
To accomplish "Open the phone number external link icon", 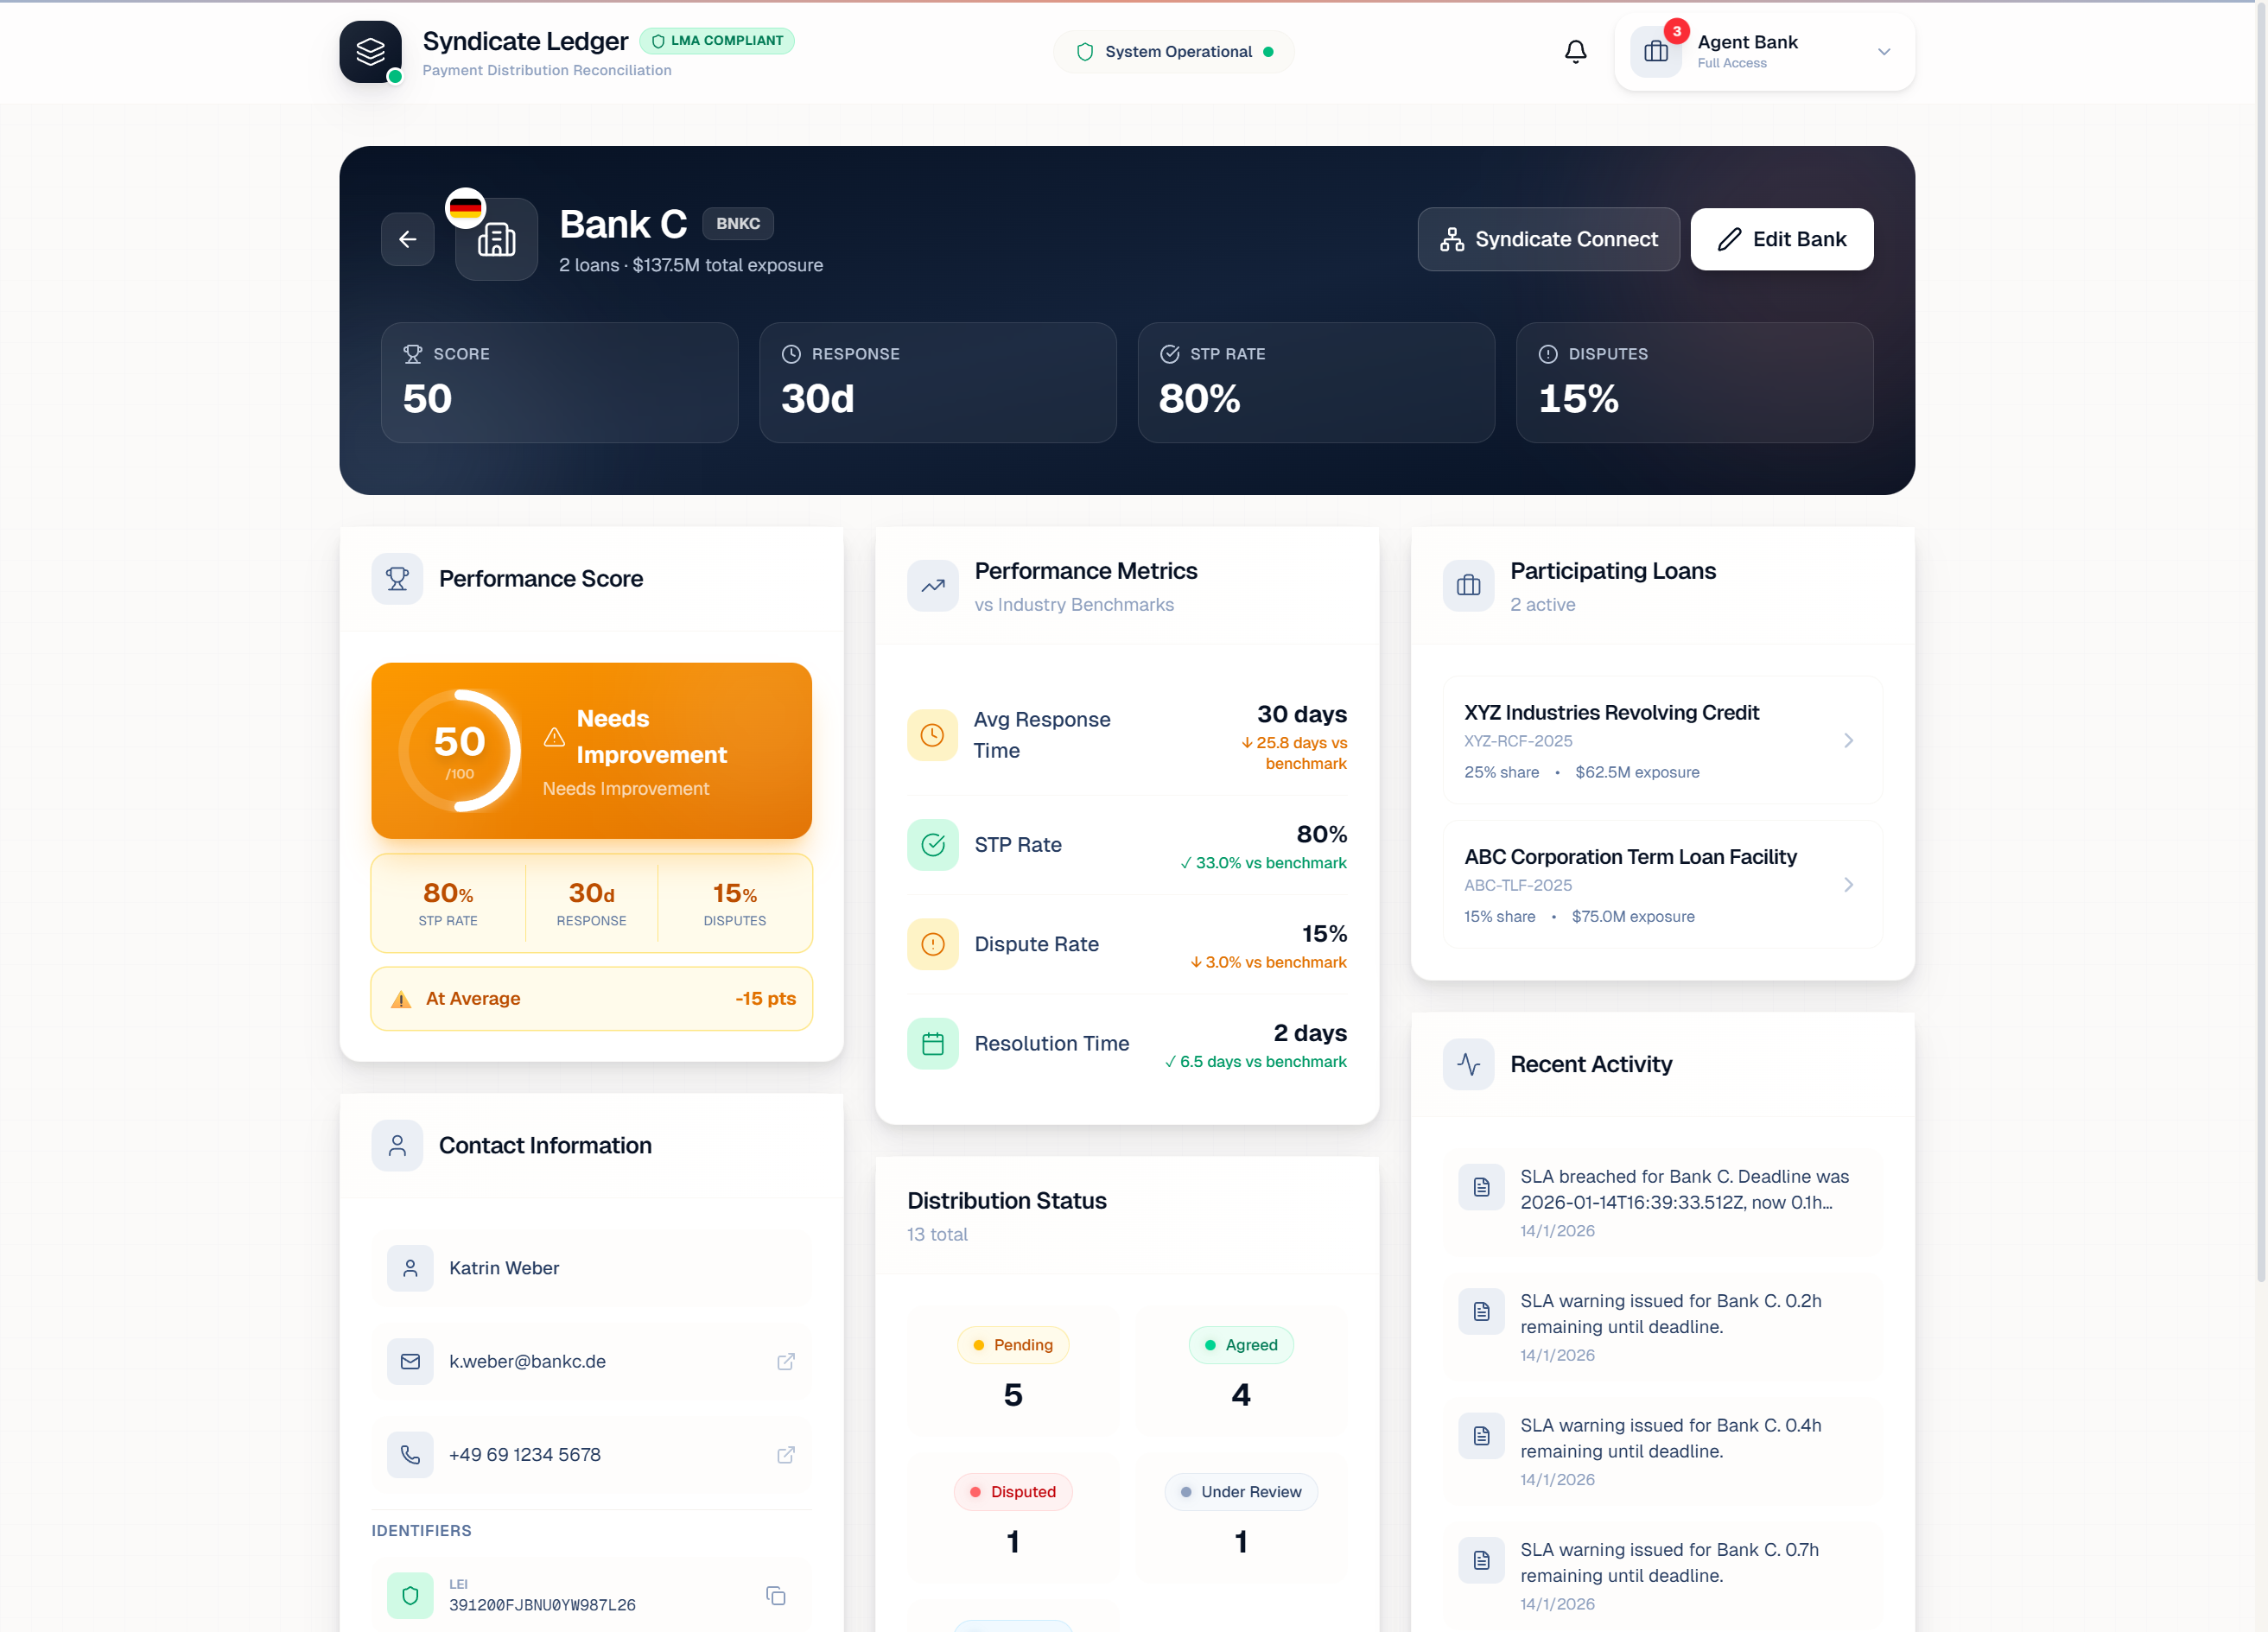I will pos(786,1454).
